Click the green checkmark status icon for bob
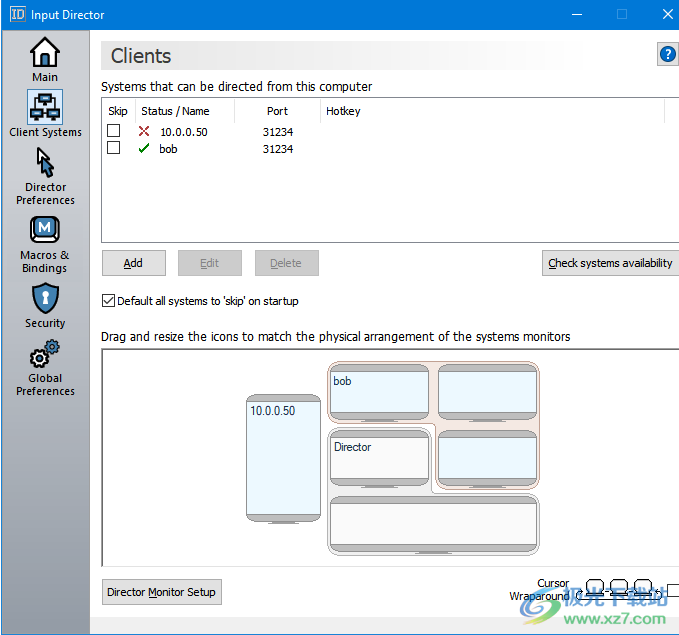679x635 pixels. coord(144,149)
